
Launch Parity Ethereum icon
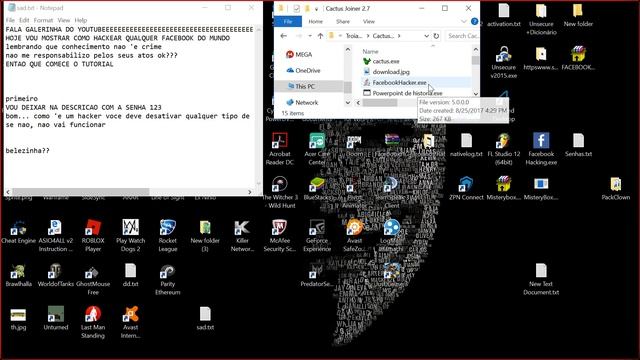pos(168,280)
